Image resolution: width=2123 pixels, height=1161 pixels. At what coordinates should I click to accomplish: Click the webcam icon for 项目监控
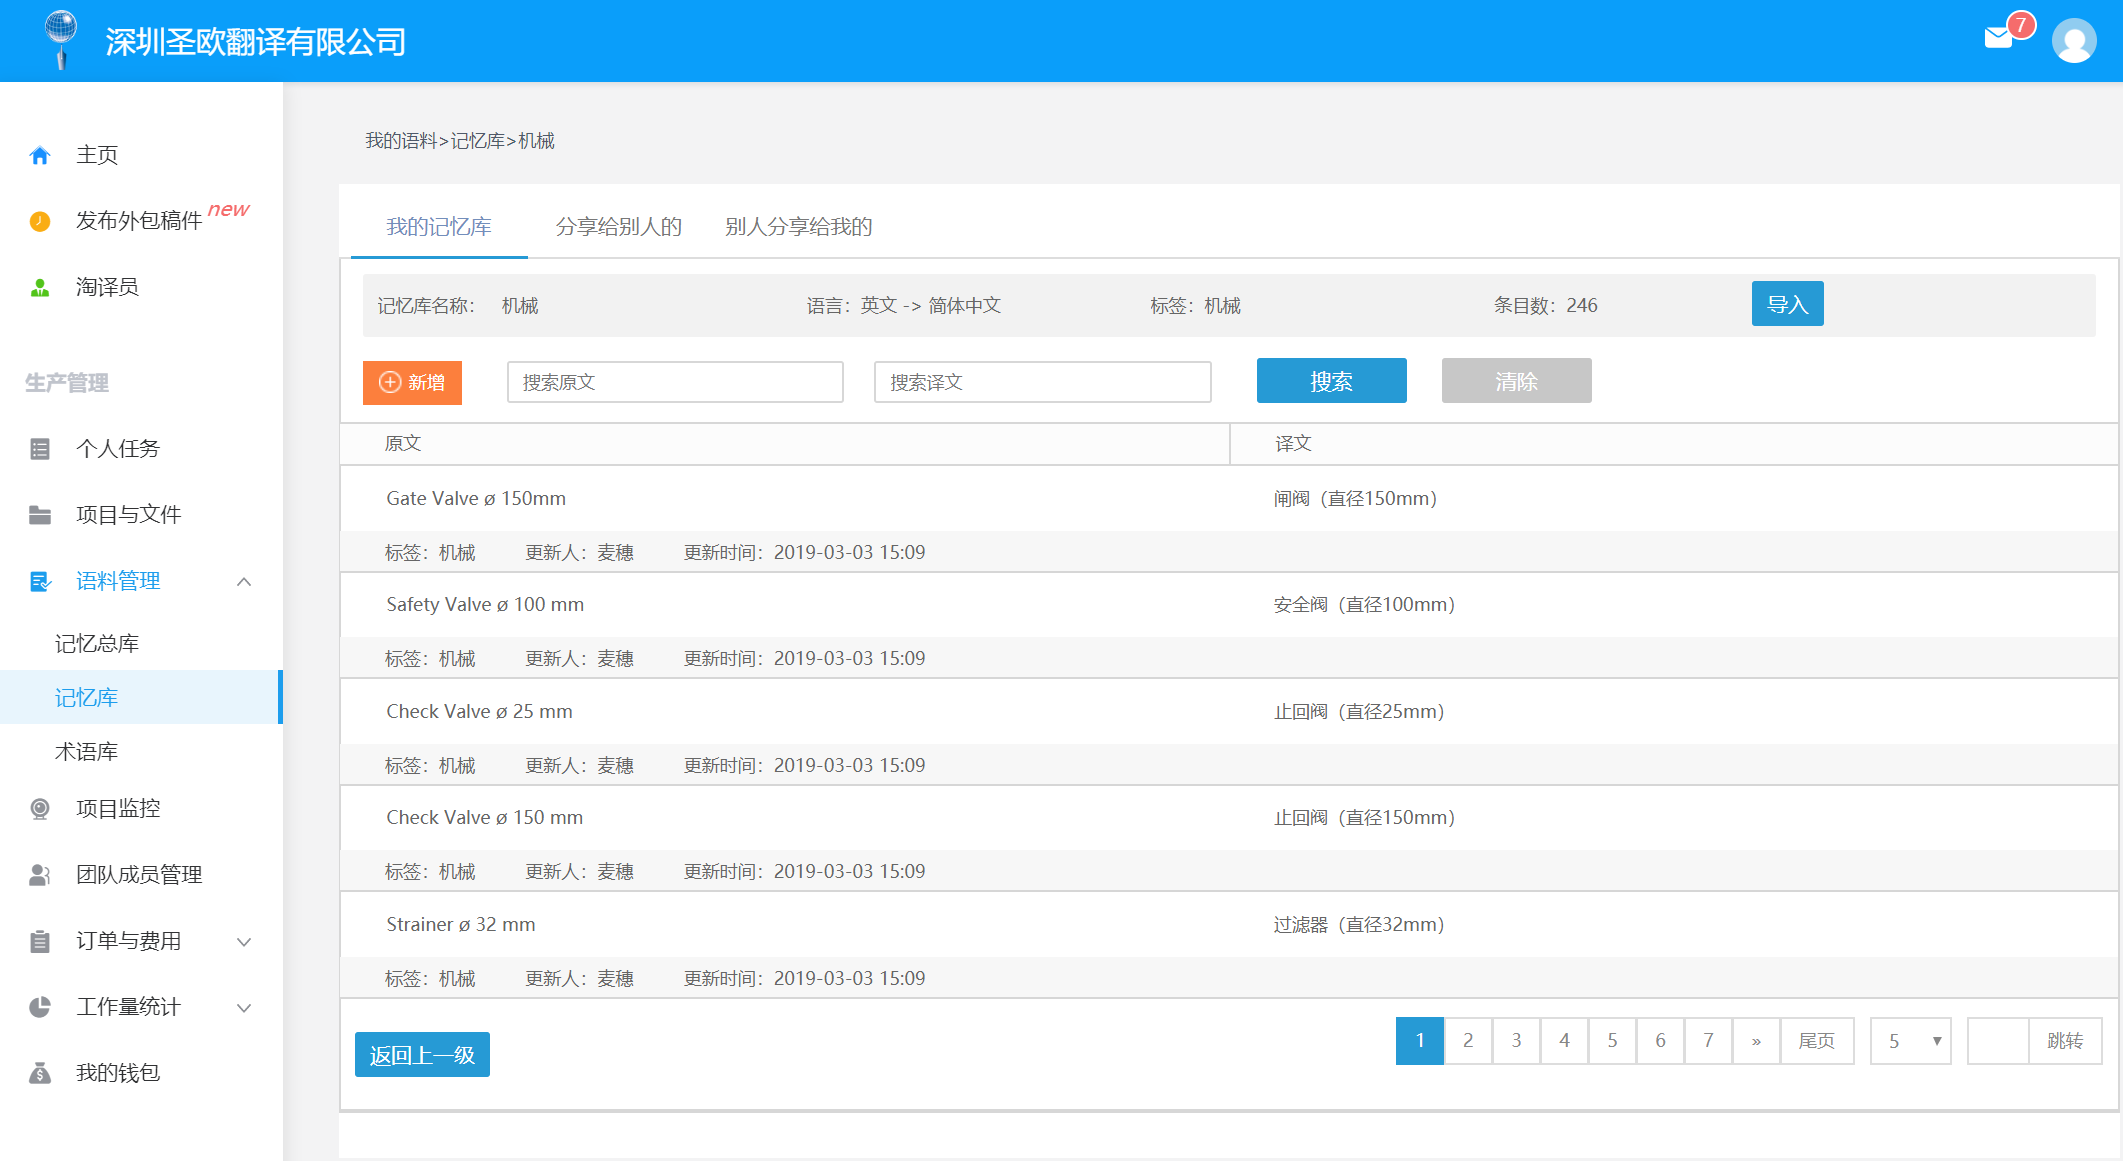coord(40,809)
